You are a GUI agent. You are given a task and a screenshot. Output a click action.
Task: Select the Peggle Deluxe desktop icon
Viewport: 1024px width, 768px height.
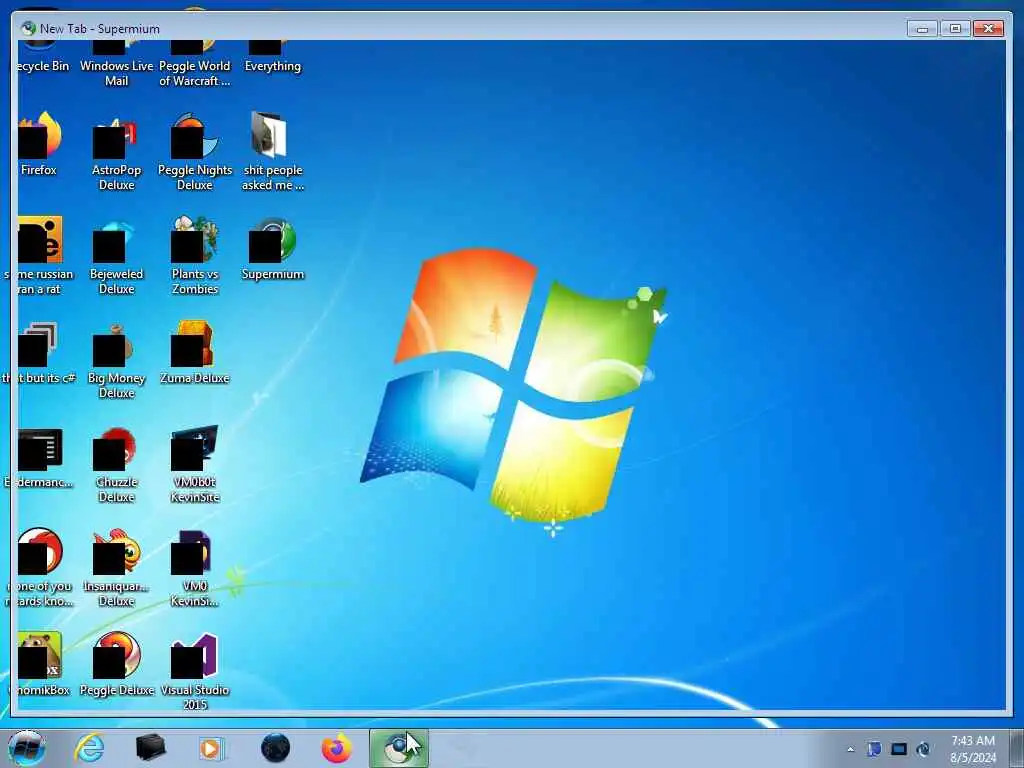[116, 664]
